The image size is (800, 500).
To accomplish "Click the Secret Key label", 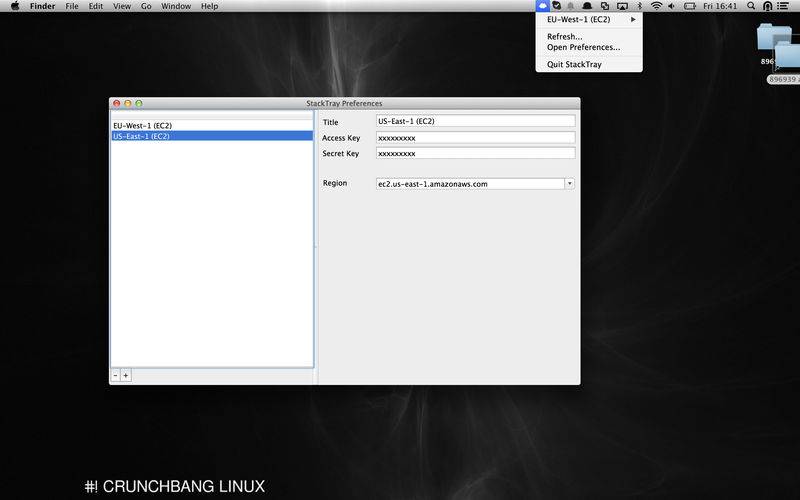I will click(341, 153).
